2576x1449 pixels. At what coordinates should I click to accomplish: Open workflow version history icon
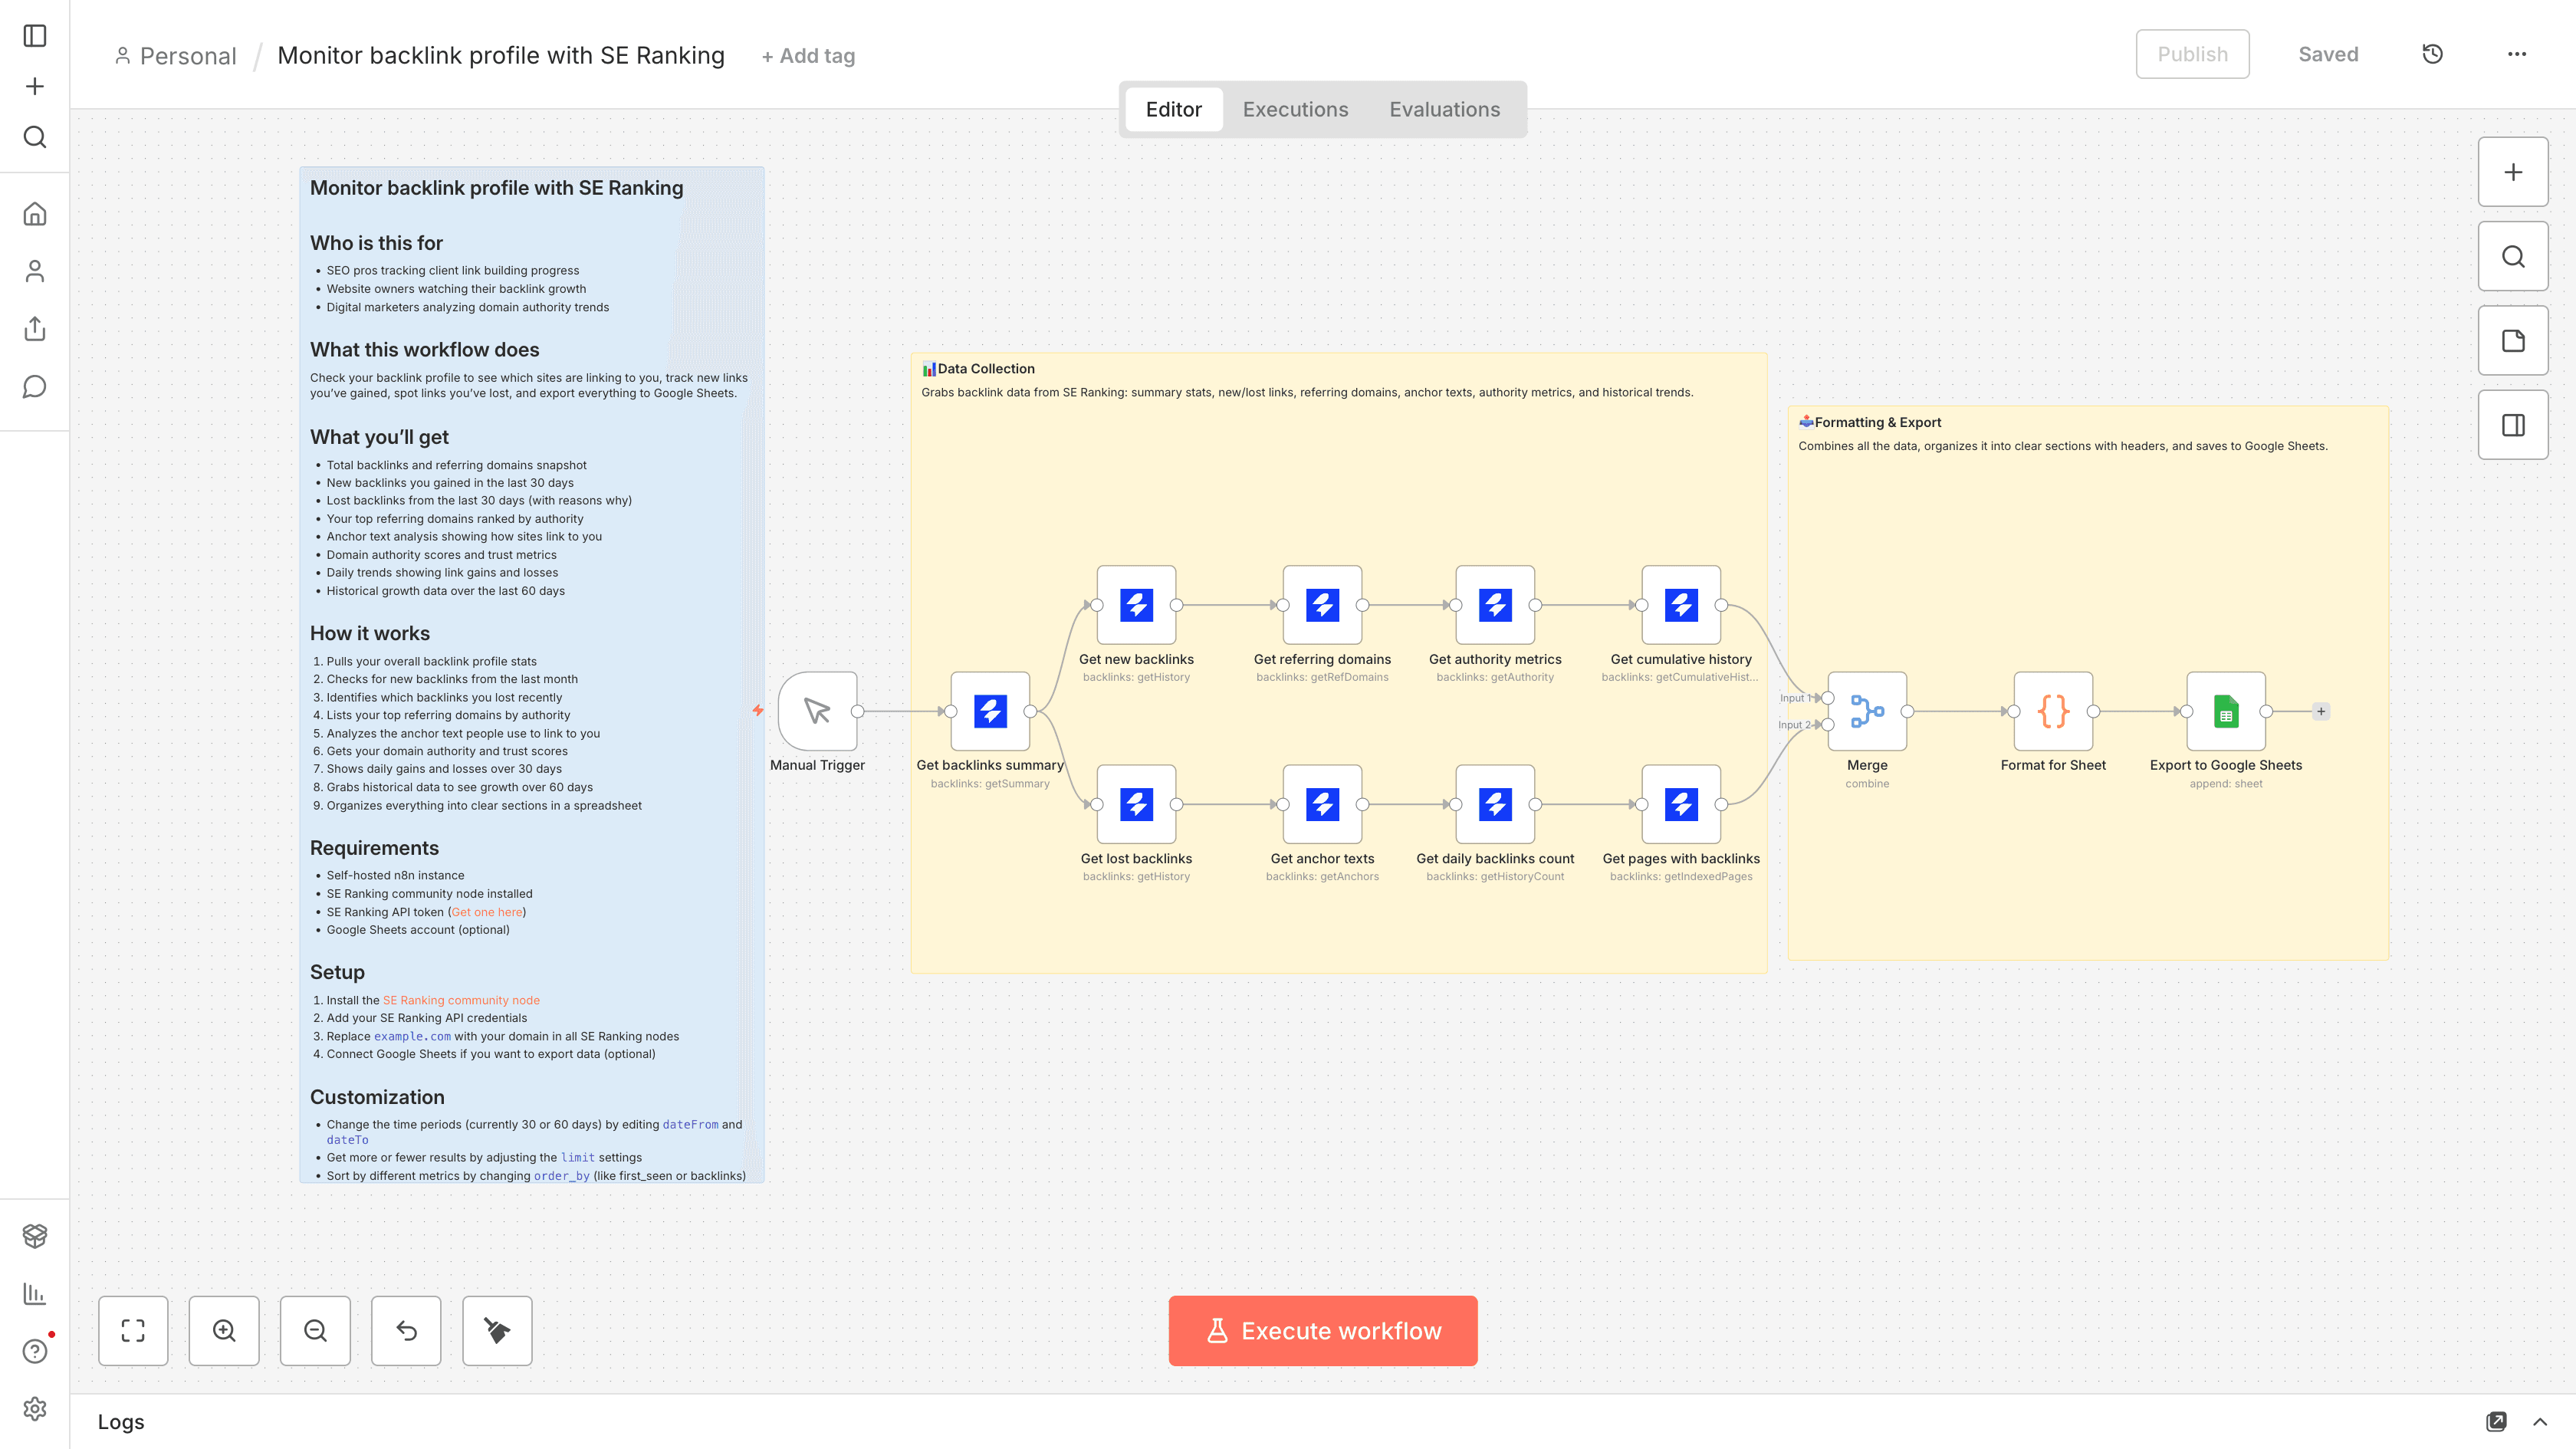pyautogui.click(x=2432, y=54)
